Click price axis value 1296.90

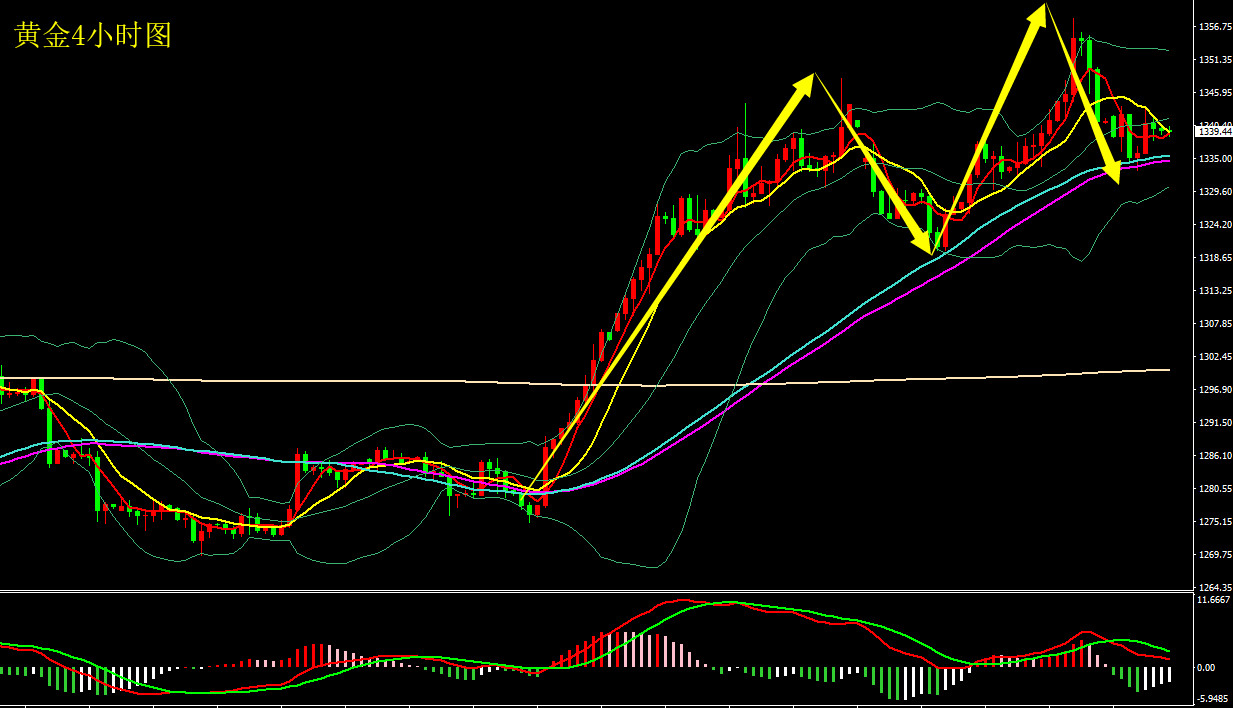point(1215,390)
